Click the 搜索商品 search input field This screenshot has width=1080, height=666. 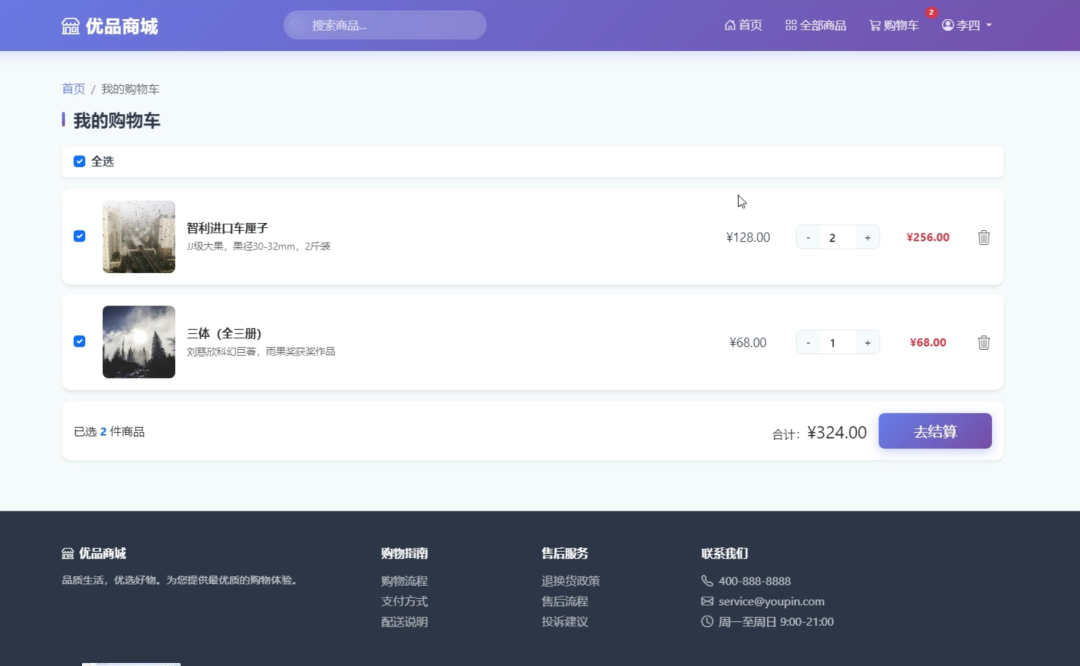coord(384,25)
